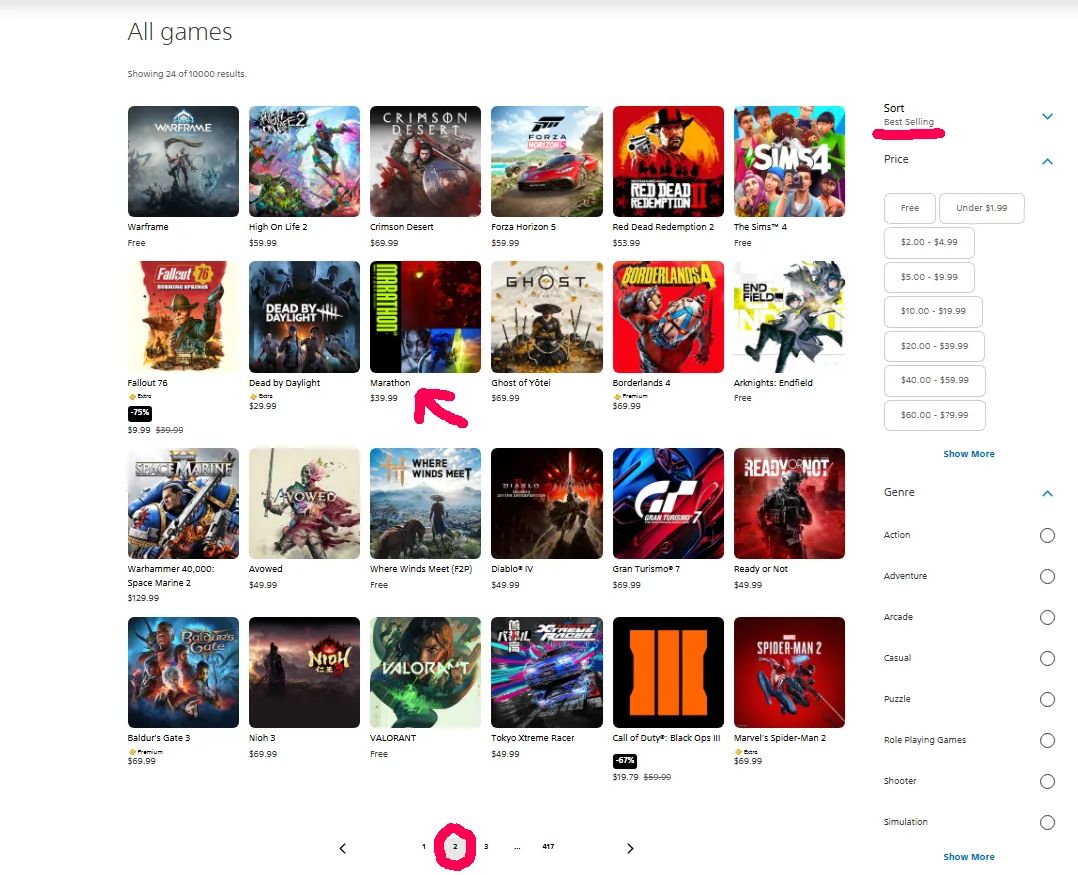Collapse the Price filter section
This screenshot has height=875, width=1078.
[1047, 160]
